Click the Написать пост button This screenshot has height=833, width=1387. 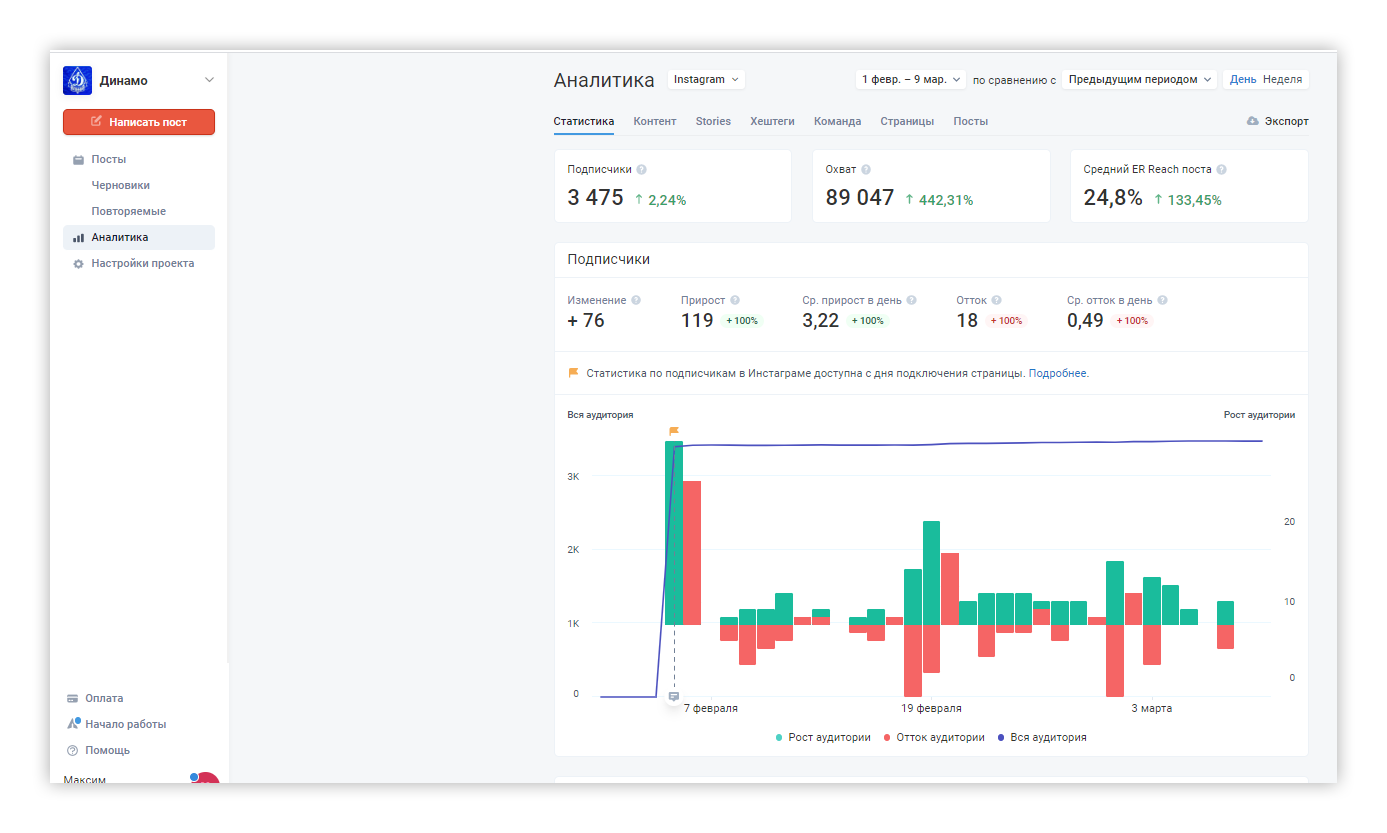[139, 122]
